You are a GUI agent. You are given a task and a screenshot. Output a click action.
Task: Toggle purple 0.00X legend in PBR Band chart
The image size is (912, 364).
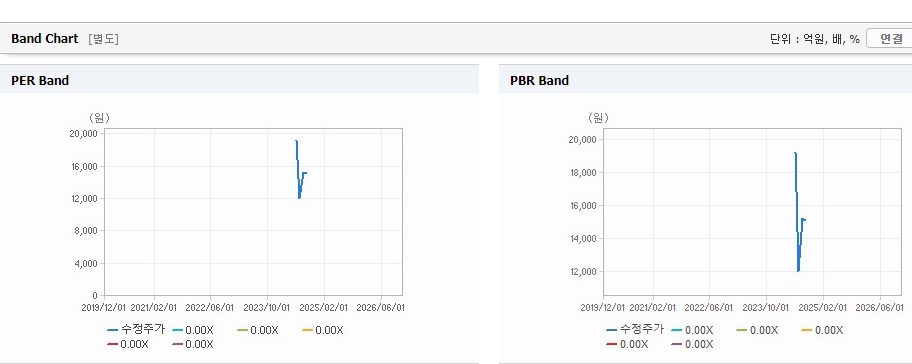pos(692,344)
